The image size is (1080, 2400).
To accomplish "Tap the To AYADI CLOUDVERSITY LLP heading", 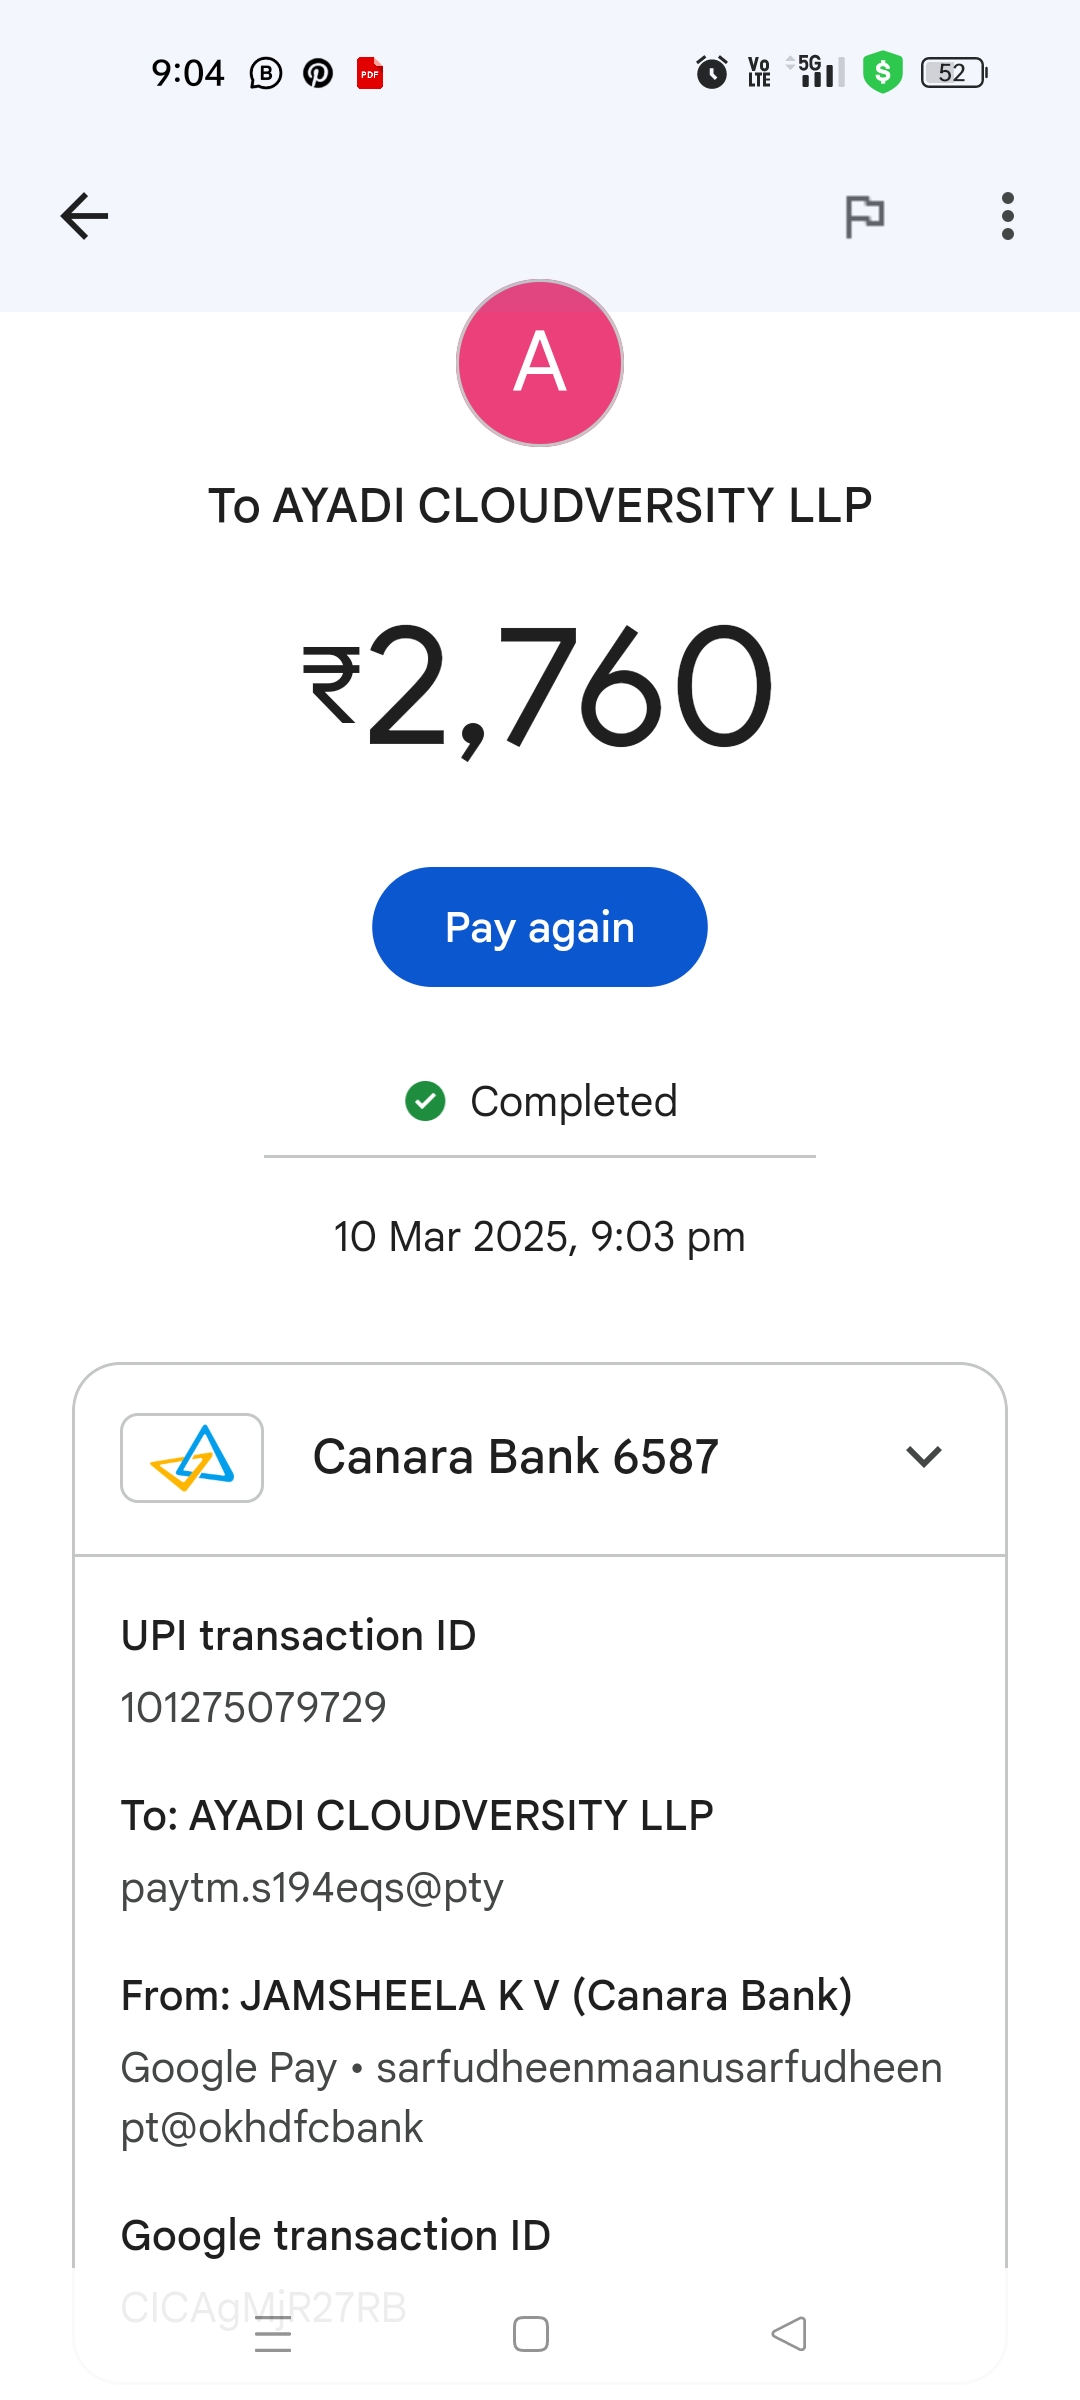I will (540, 506).
